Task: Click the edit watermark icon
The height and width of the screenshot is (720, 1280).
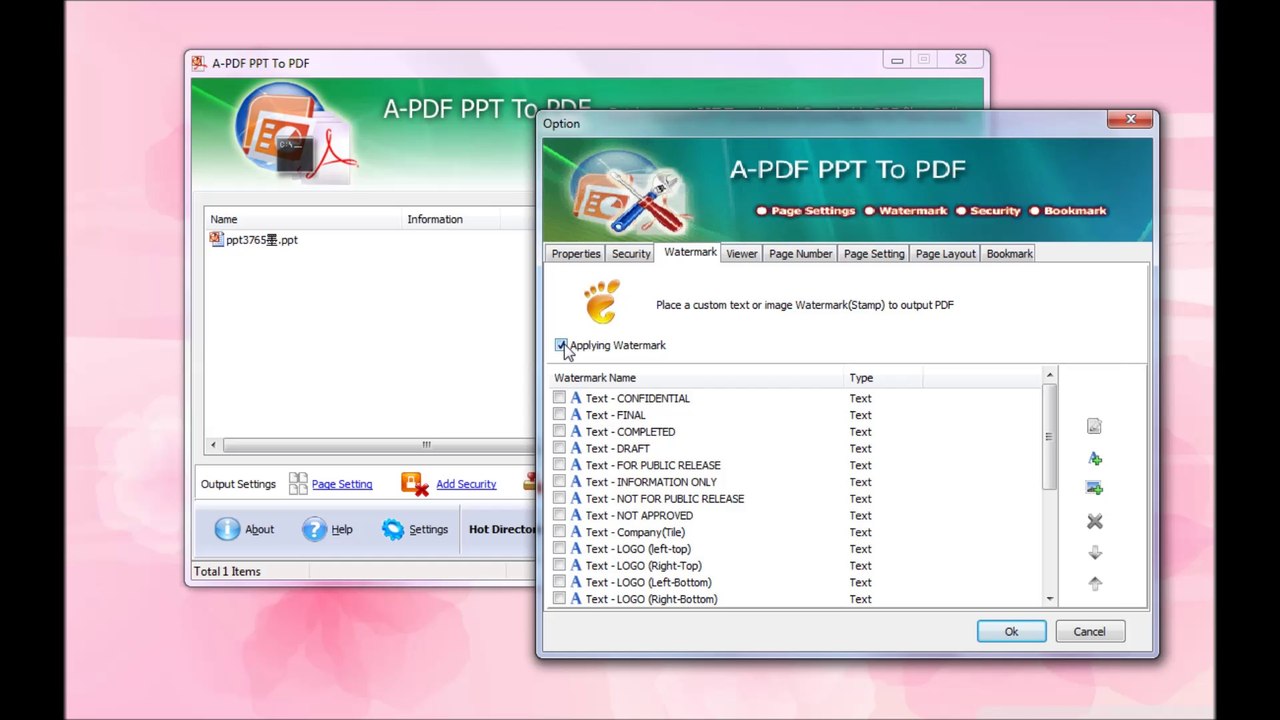Action: (1094, 427)
